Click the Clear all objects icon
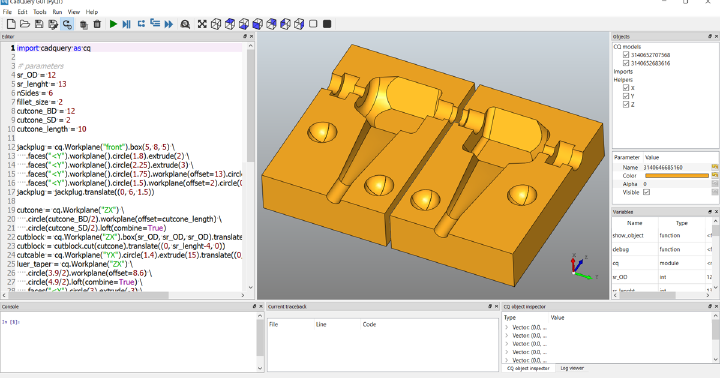 click(x=84, y=24)
